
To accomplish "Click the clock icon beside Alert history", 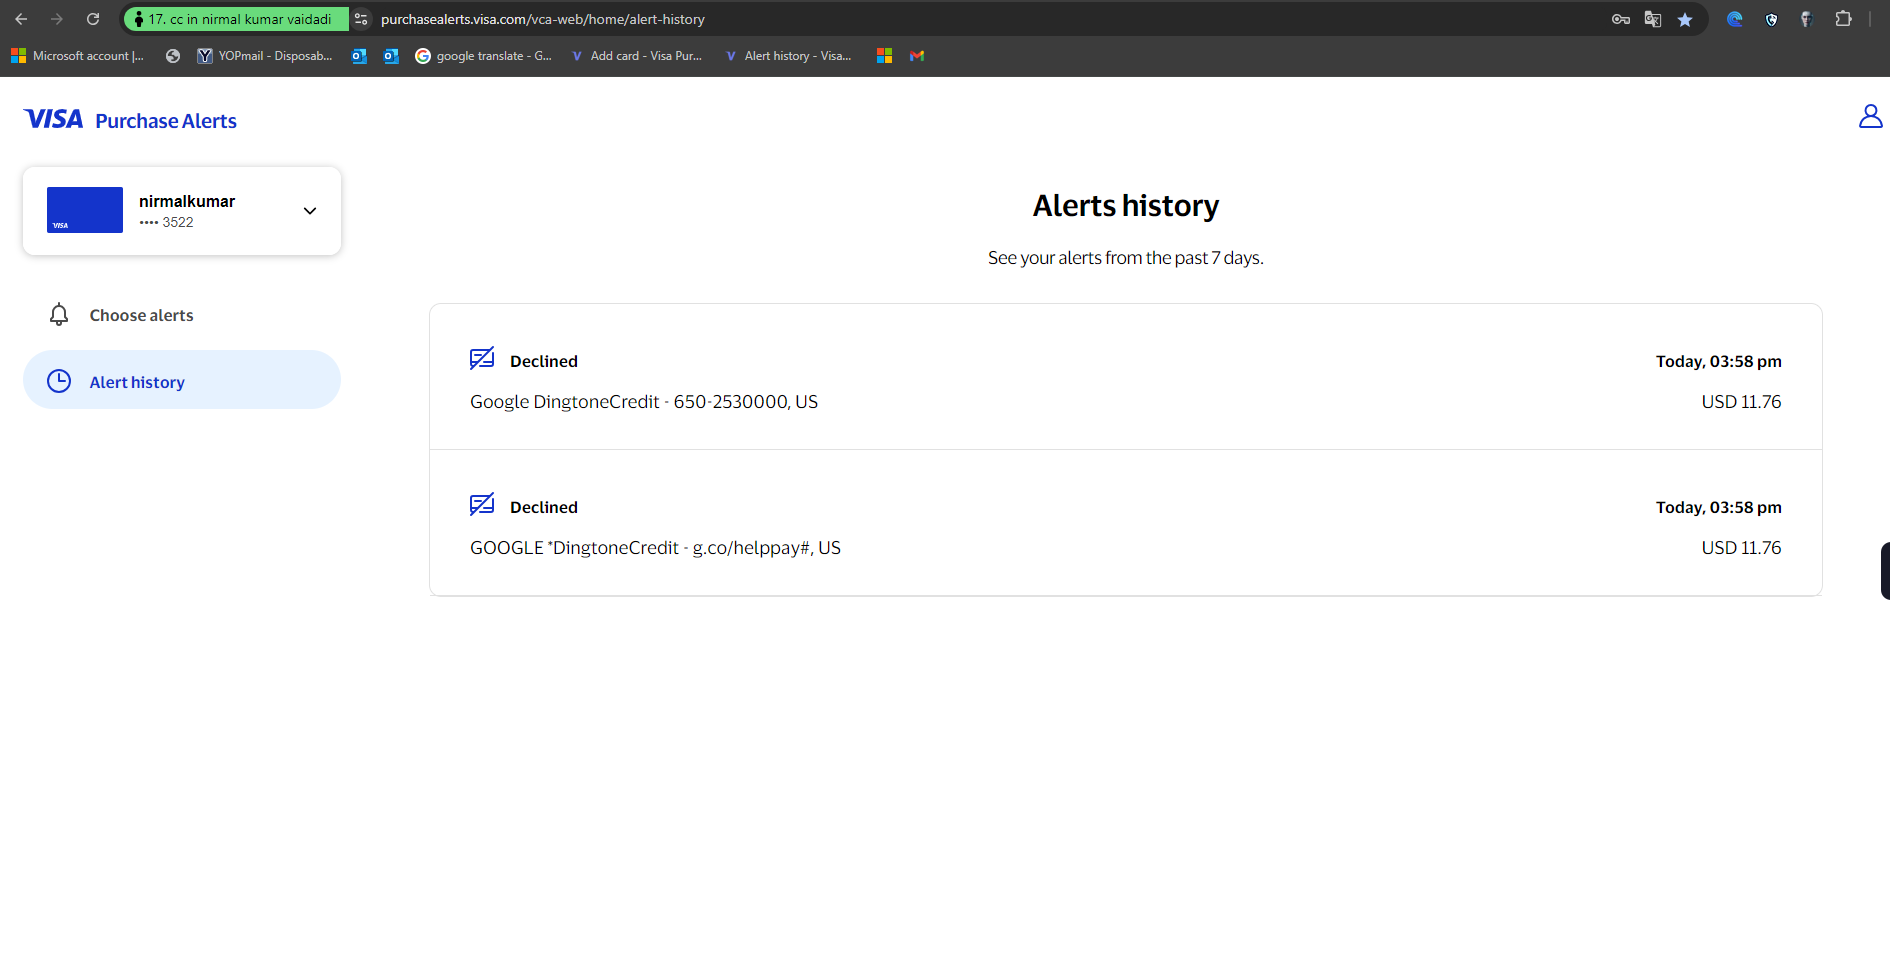I will click(59, 381).
